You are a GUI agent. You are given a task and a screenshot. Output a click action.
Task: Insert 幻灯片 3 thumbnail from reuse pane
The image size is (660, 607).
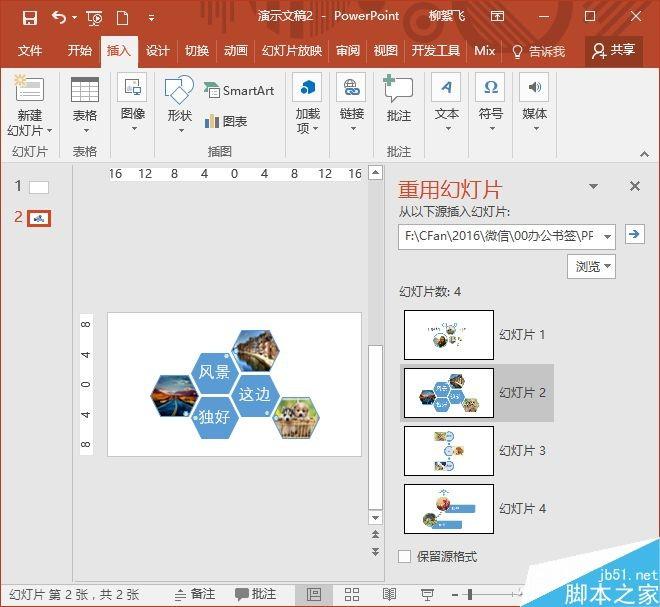[x=448, y=451]
